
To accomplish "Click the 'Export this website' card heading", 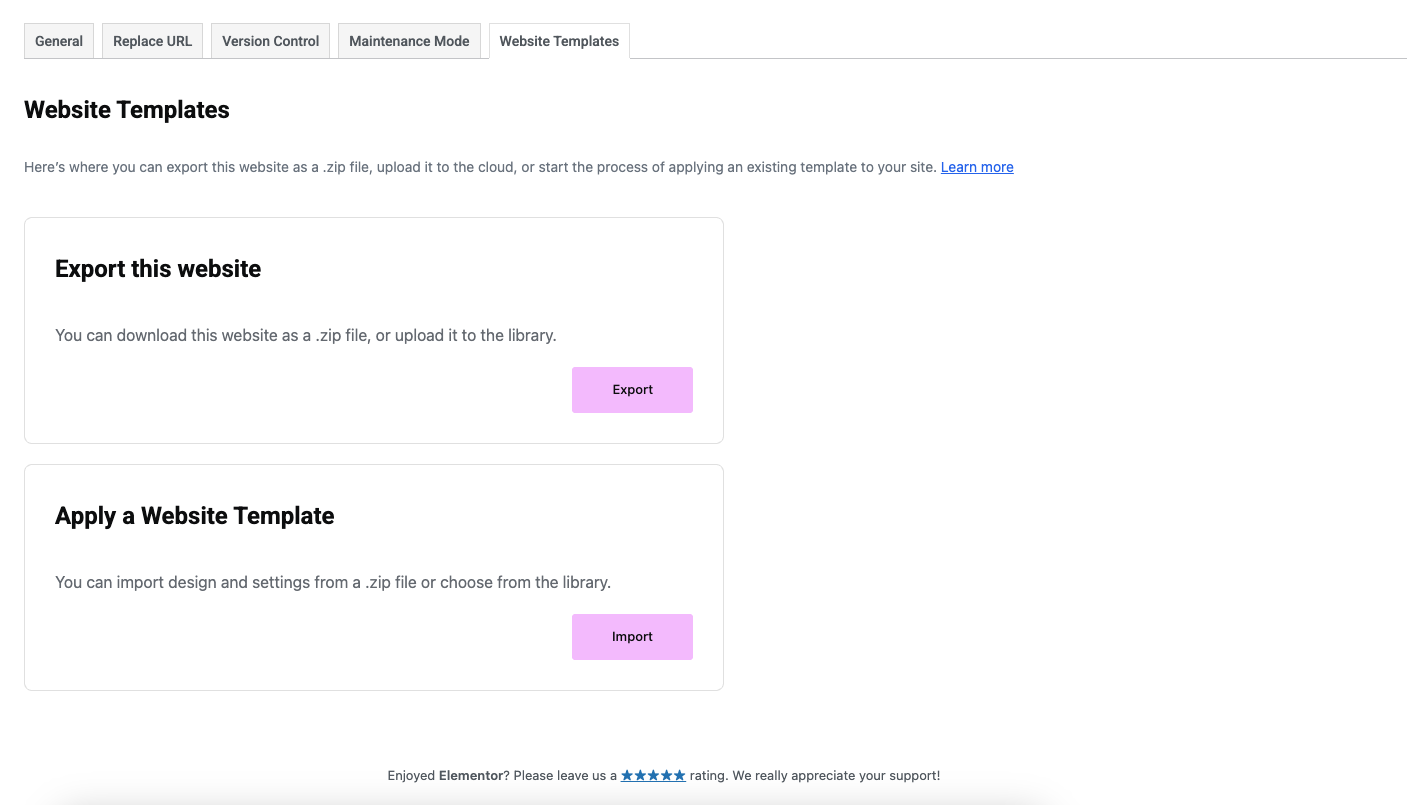I will coord(158,269).
